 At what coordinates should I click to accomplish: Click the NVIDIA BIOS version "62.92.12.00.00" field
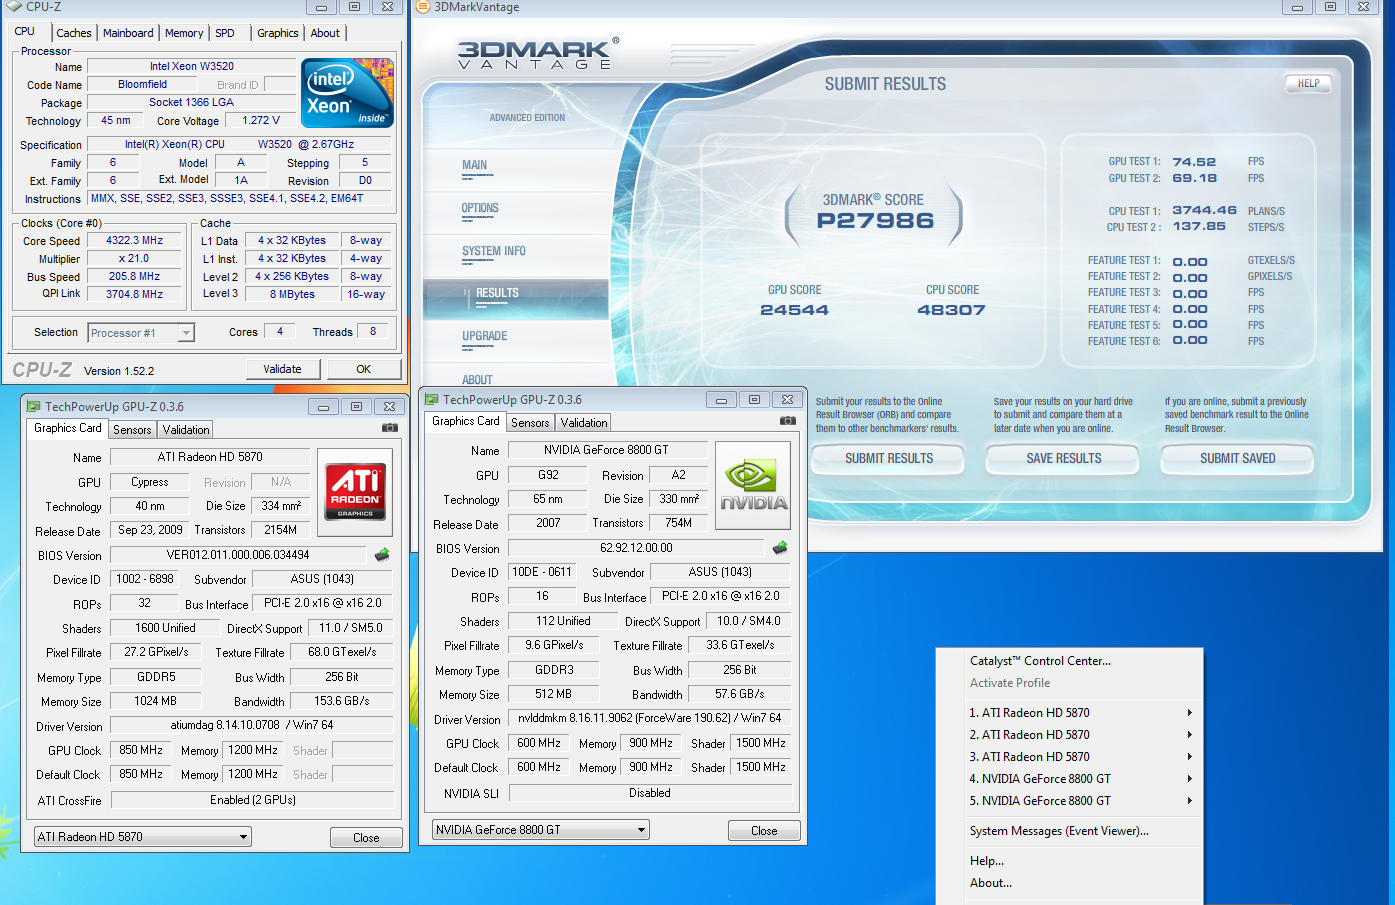point(636,548)
